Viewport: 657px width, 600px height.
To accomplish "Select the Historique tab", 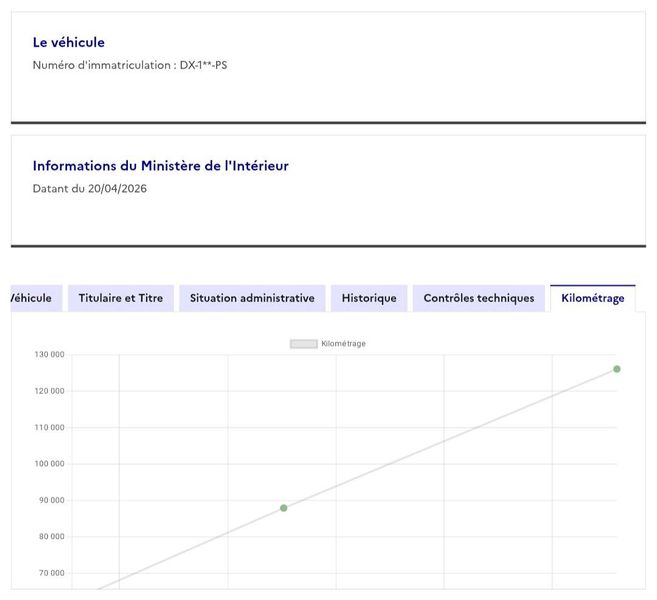I will (x=369, y=298).
